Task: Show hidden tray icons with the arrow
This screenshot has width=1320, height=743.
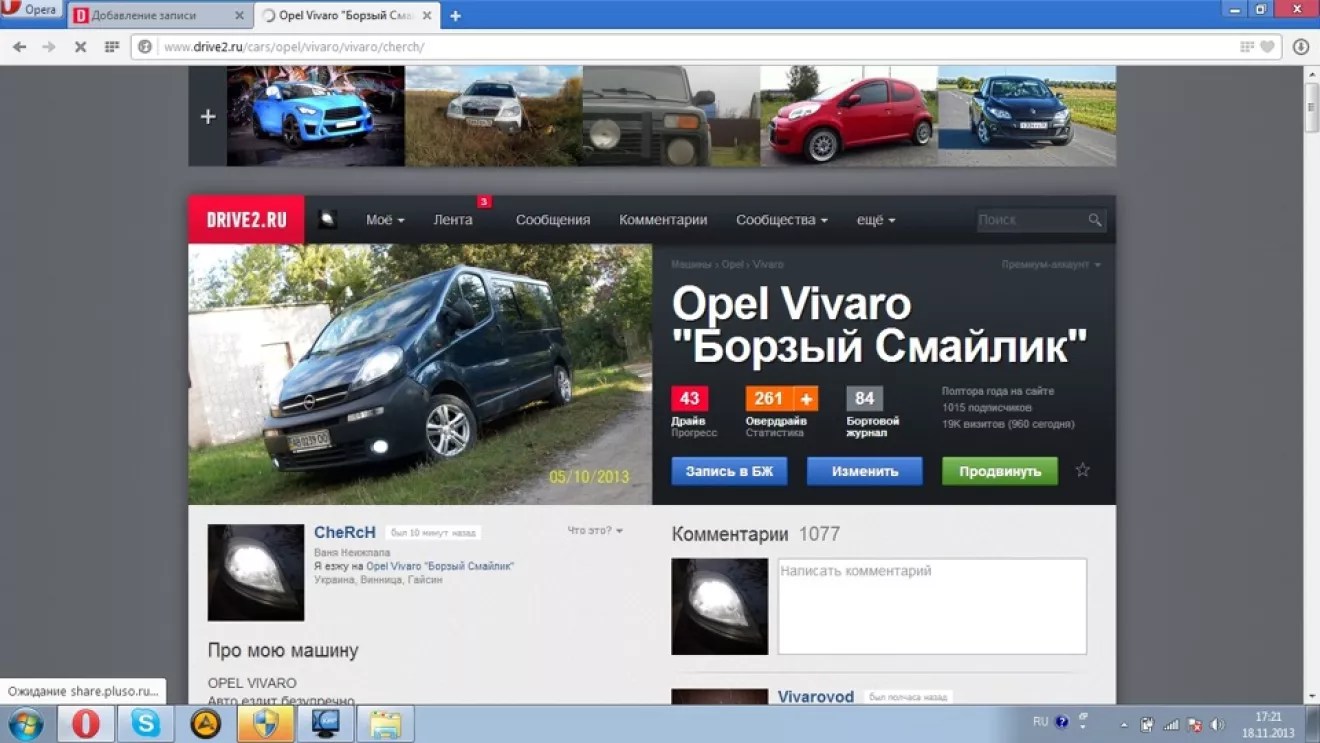Action: point(1123,725)
